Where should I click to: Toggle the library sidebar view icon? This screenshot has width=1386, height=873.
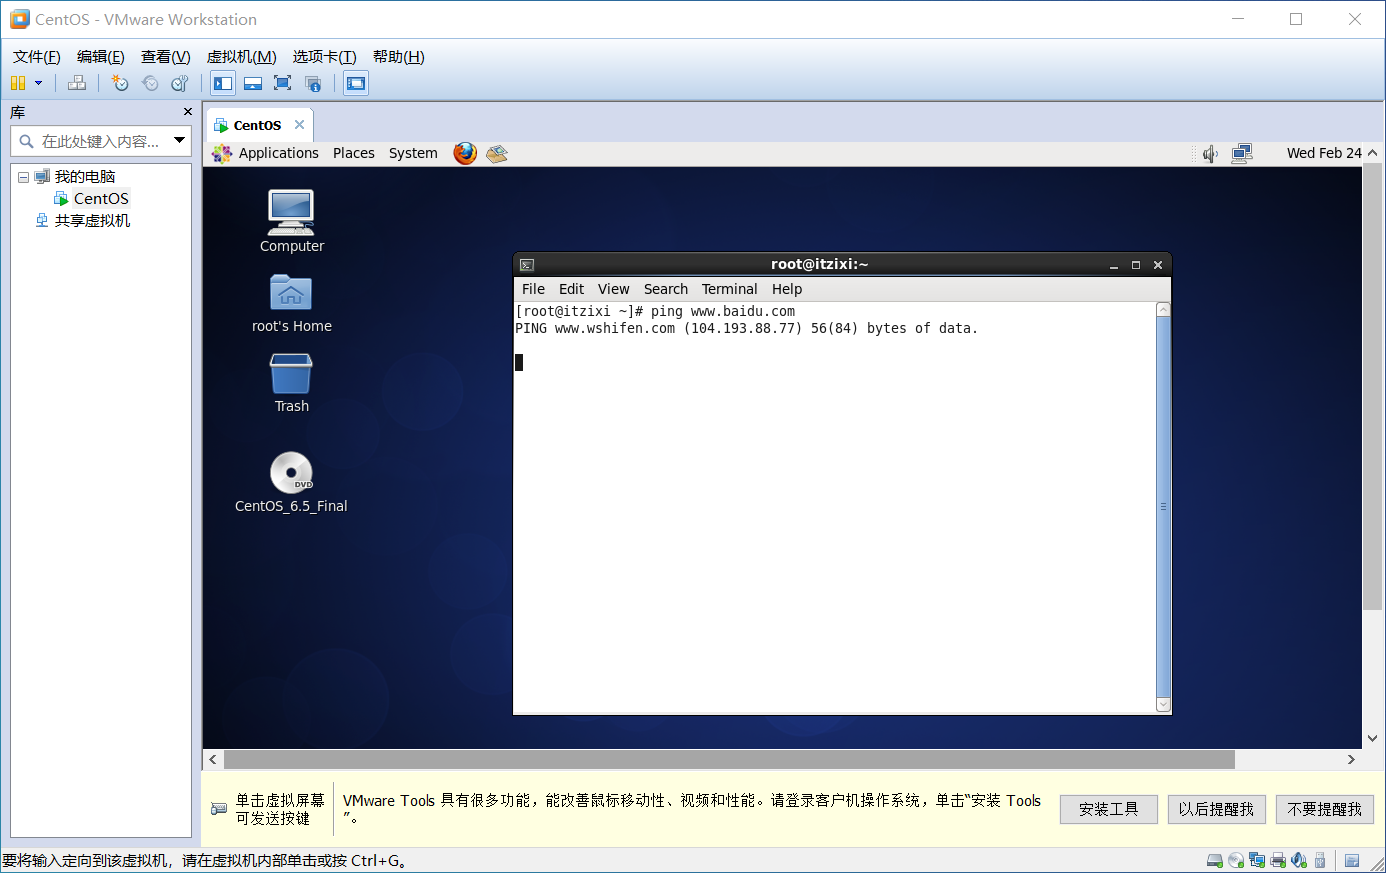coord(223,83)
